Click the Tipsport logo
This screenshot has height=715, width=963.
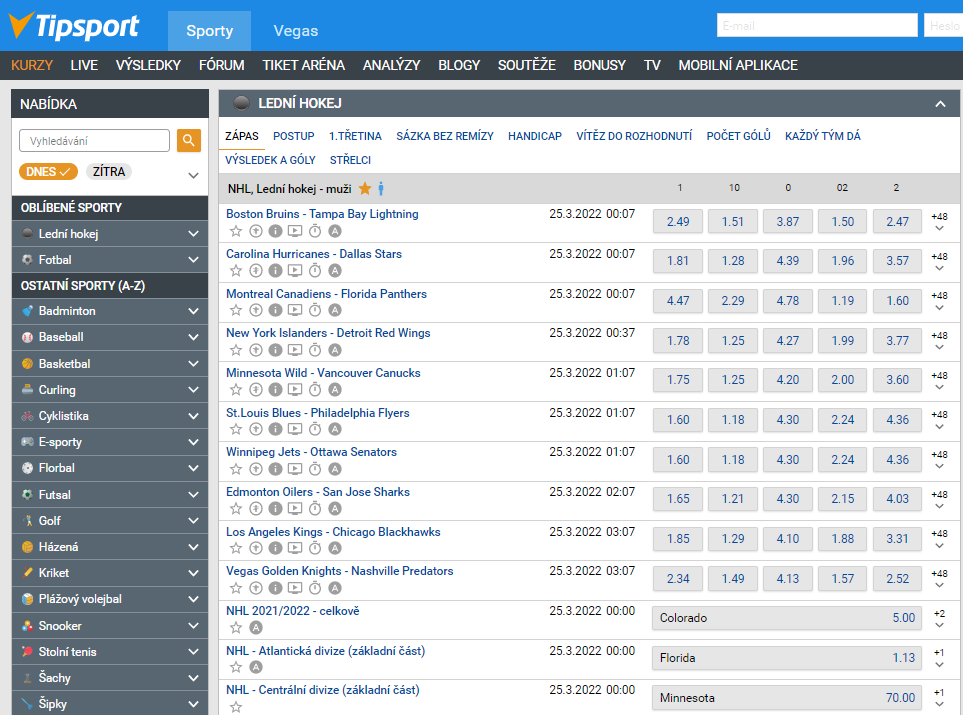coord(74,26)
